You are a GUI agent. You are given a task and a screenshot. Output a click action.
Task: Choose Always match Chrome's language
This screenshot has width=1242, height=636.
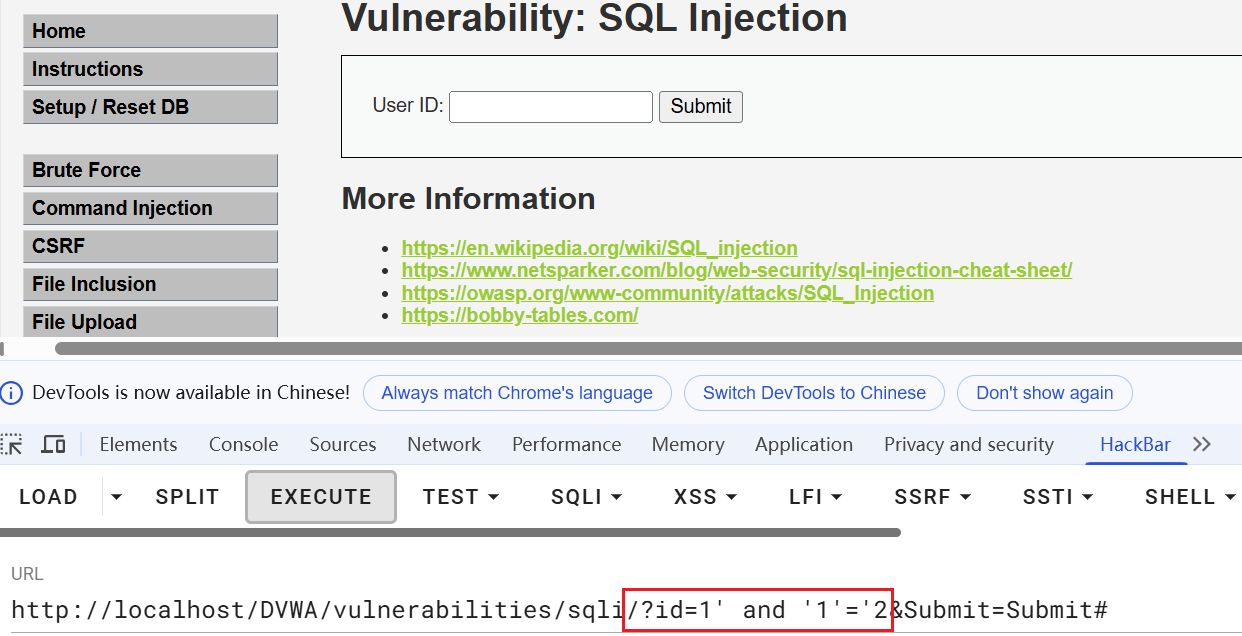pyautogui.click(x=517, y=393)
